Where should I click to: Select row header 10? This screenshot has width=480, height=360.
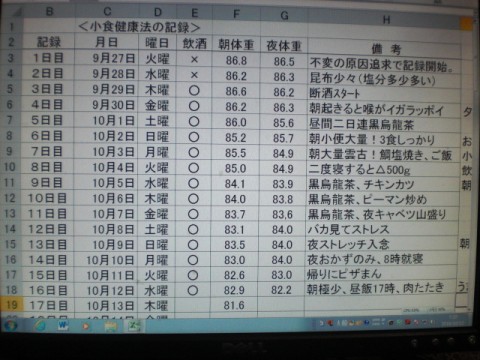tap(10, 167)
